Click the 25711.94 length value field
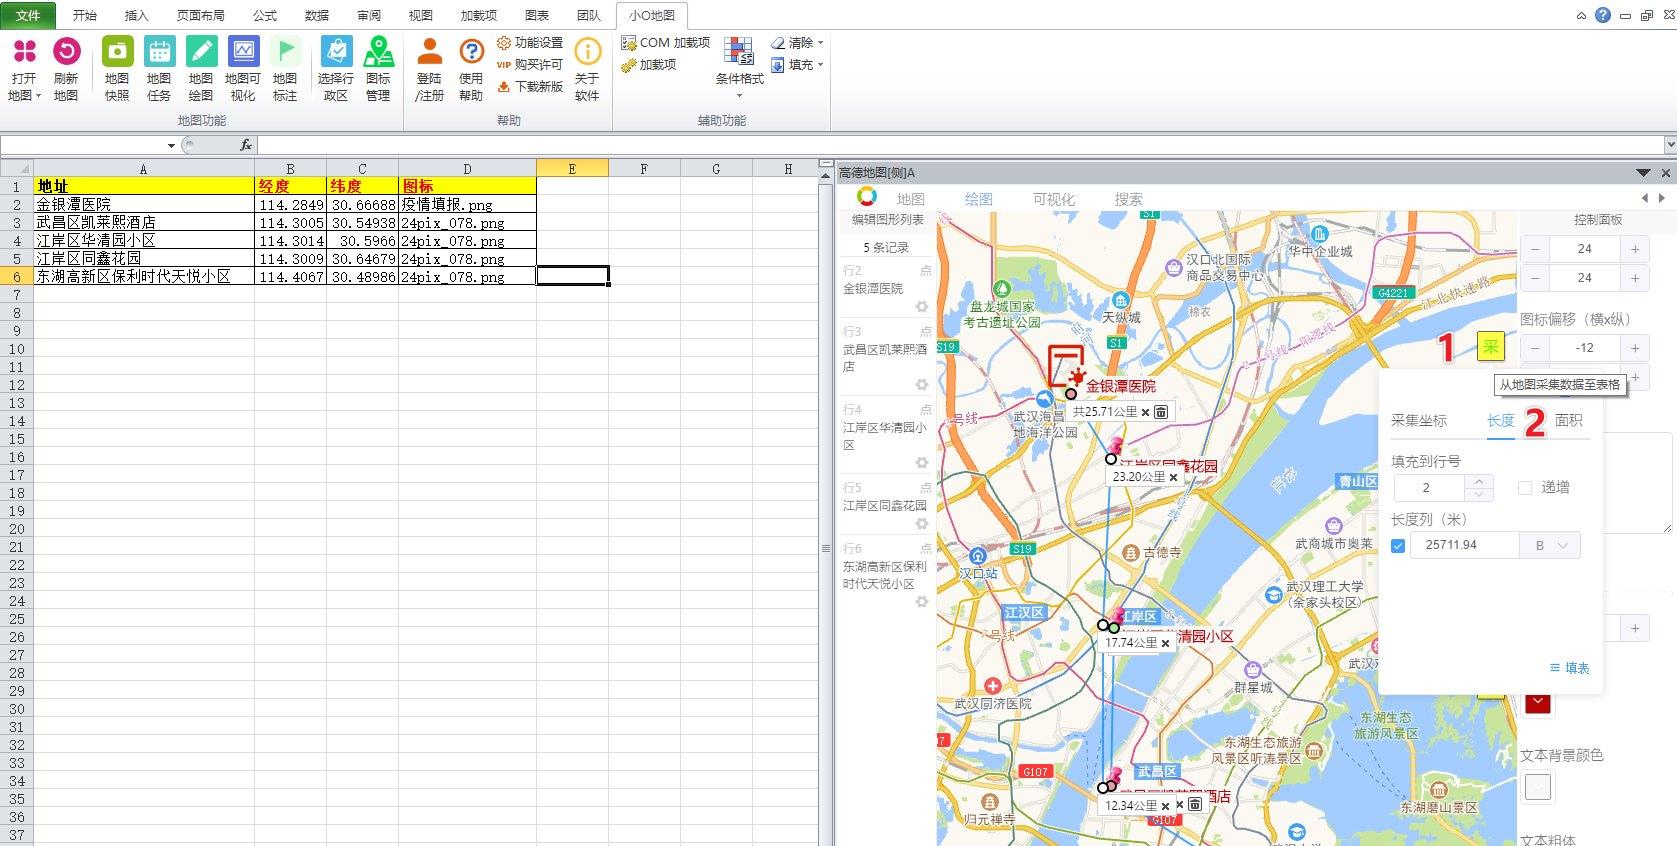The width and height of the screenshot is (1677, 846). click(x=1465, y=545)
